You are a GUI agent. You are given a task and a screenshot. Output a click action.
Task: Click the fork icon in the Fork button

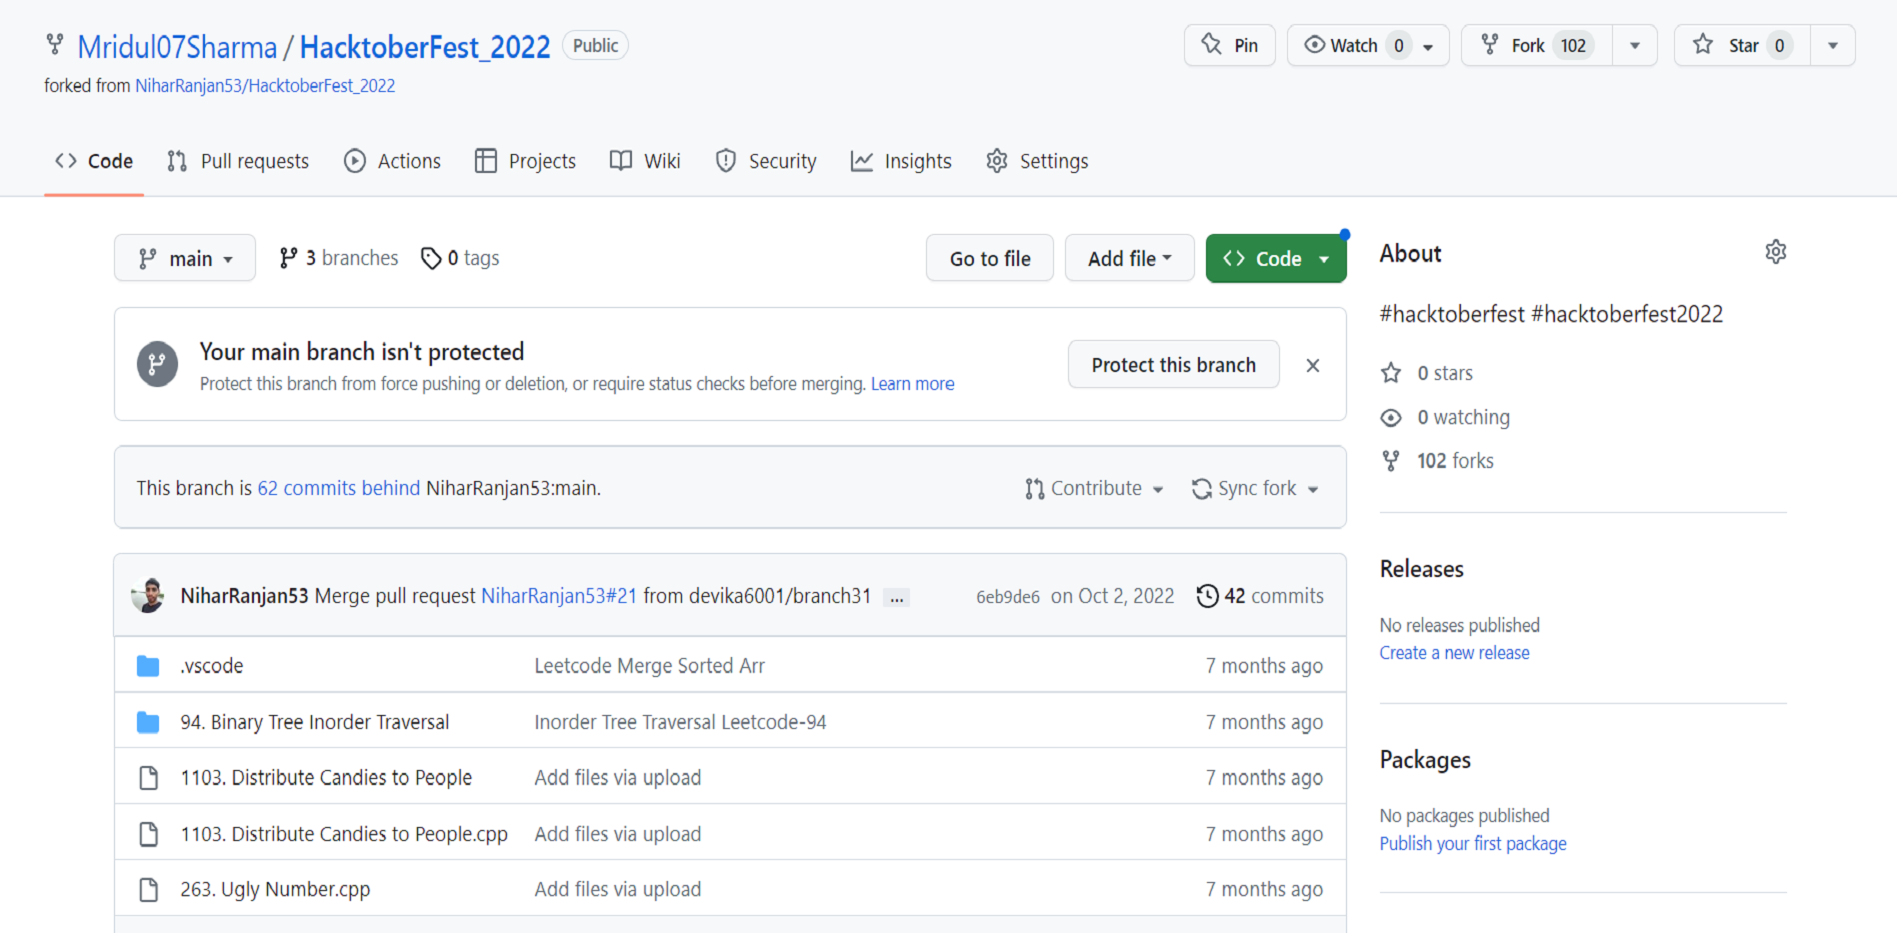click(x=1490, y=45)
